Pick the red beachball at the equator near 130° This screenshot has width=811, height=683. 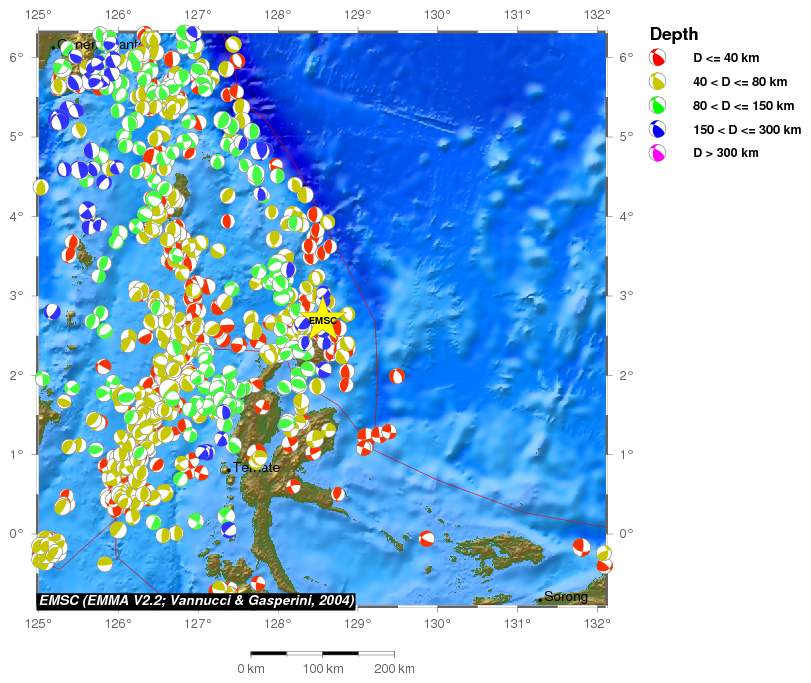click(x=427, y=539)
